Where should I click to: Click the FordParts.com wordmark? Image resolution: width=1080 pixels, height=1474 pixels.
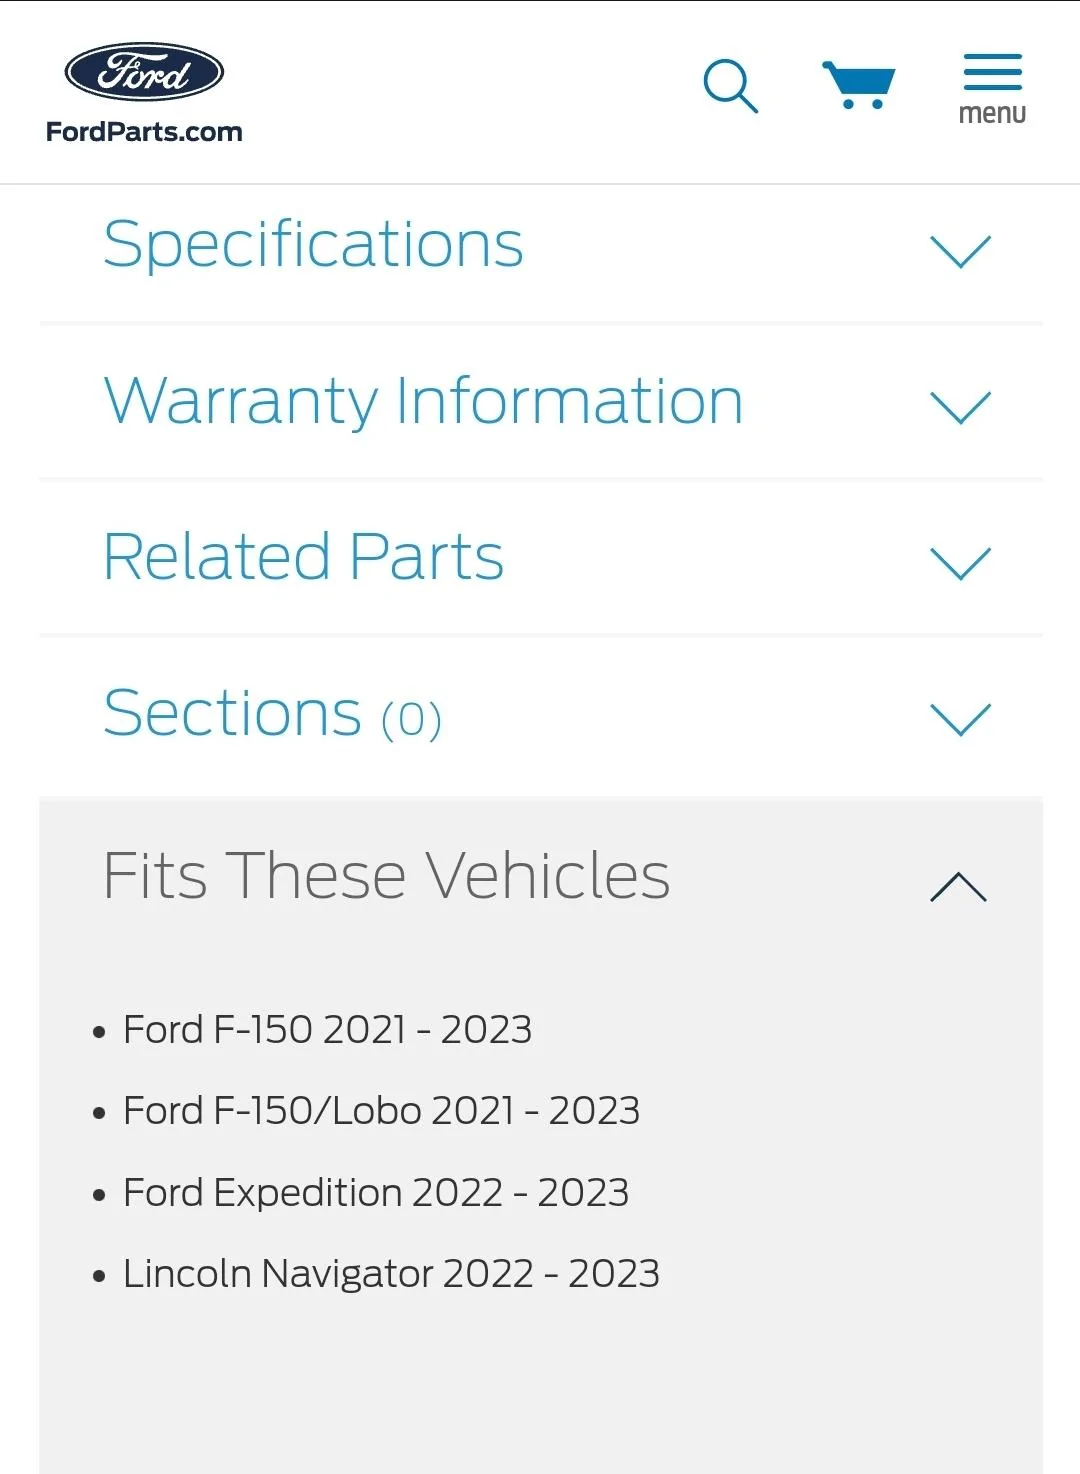click(143, 131)
